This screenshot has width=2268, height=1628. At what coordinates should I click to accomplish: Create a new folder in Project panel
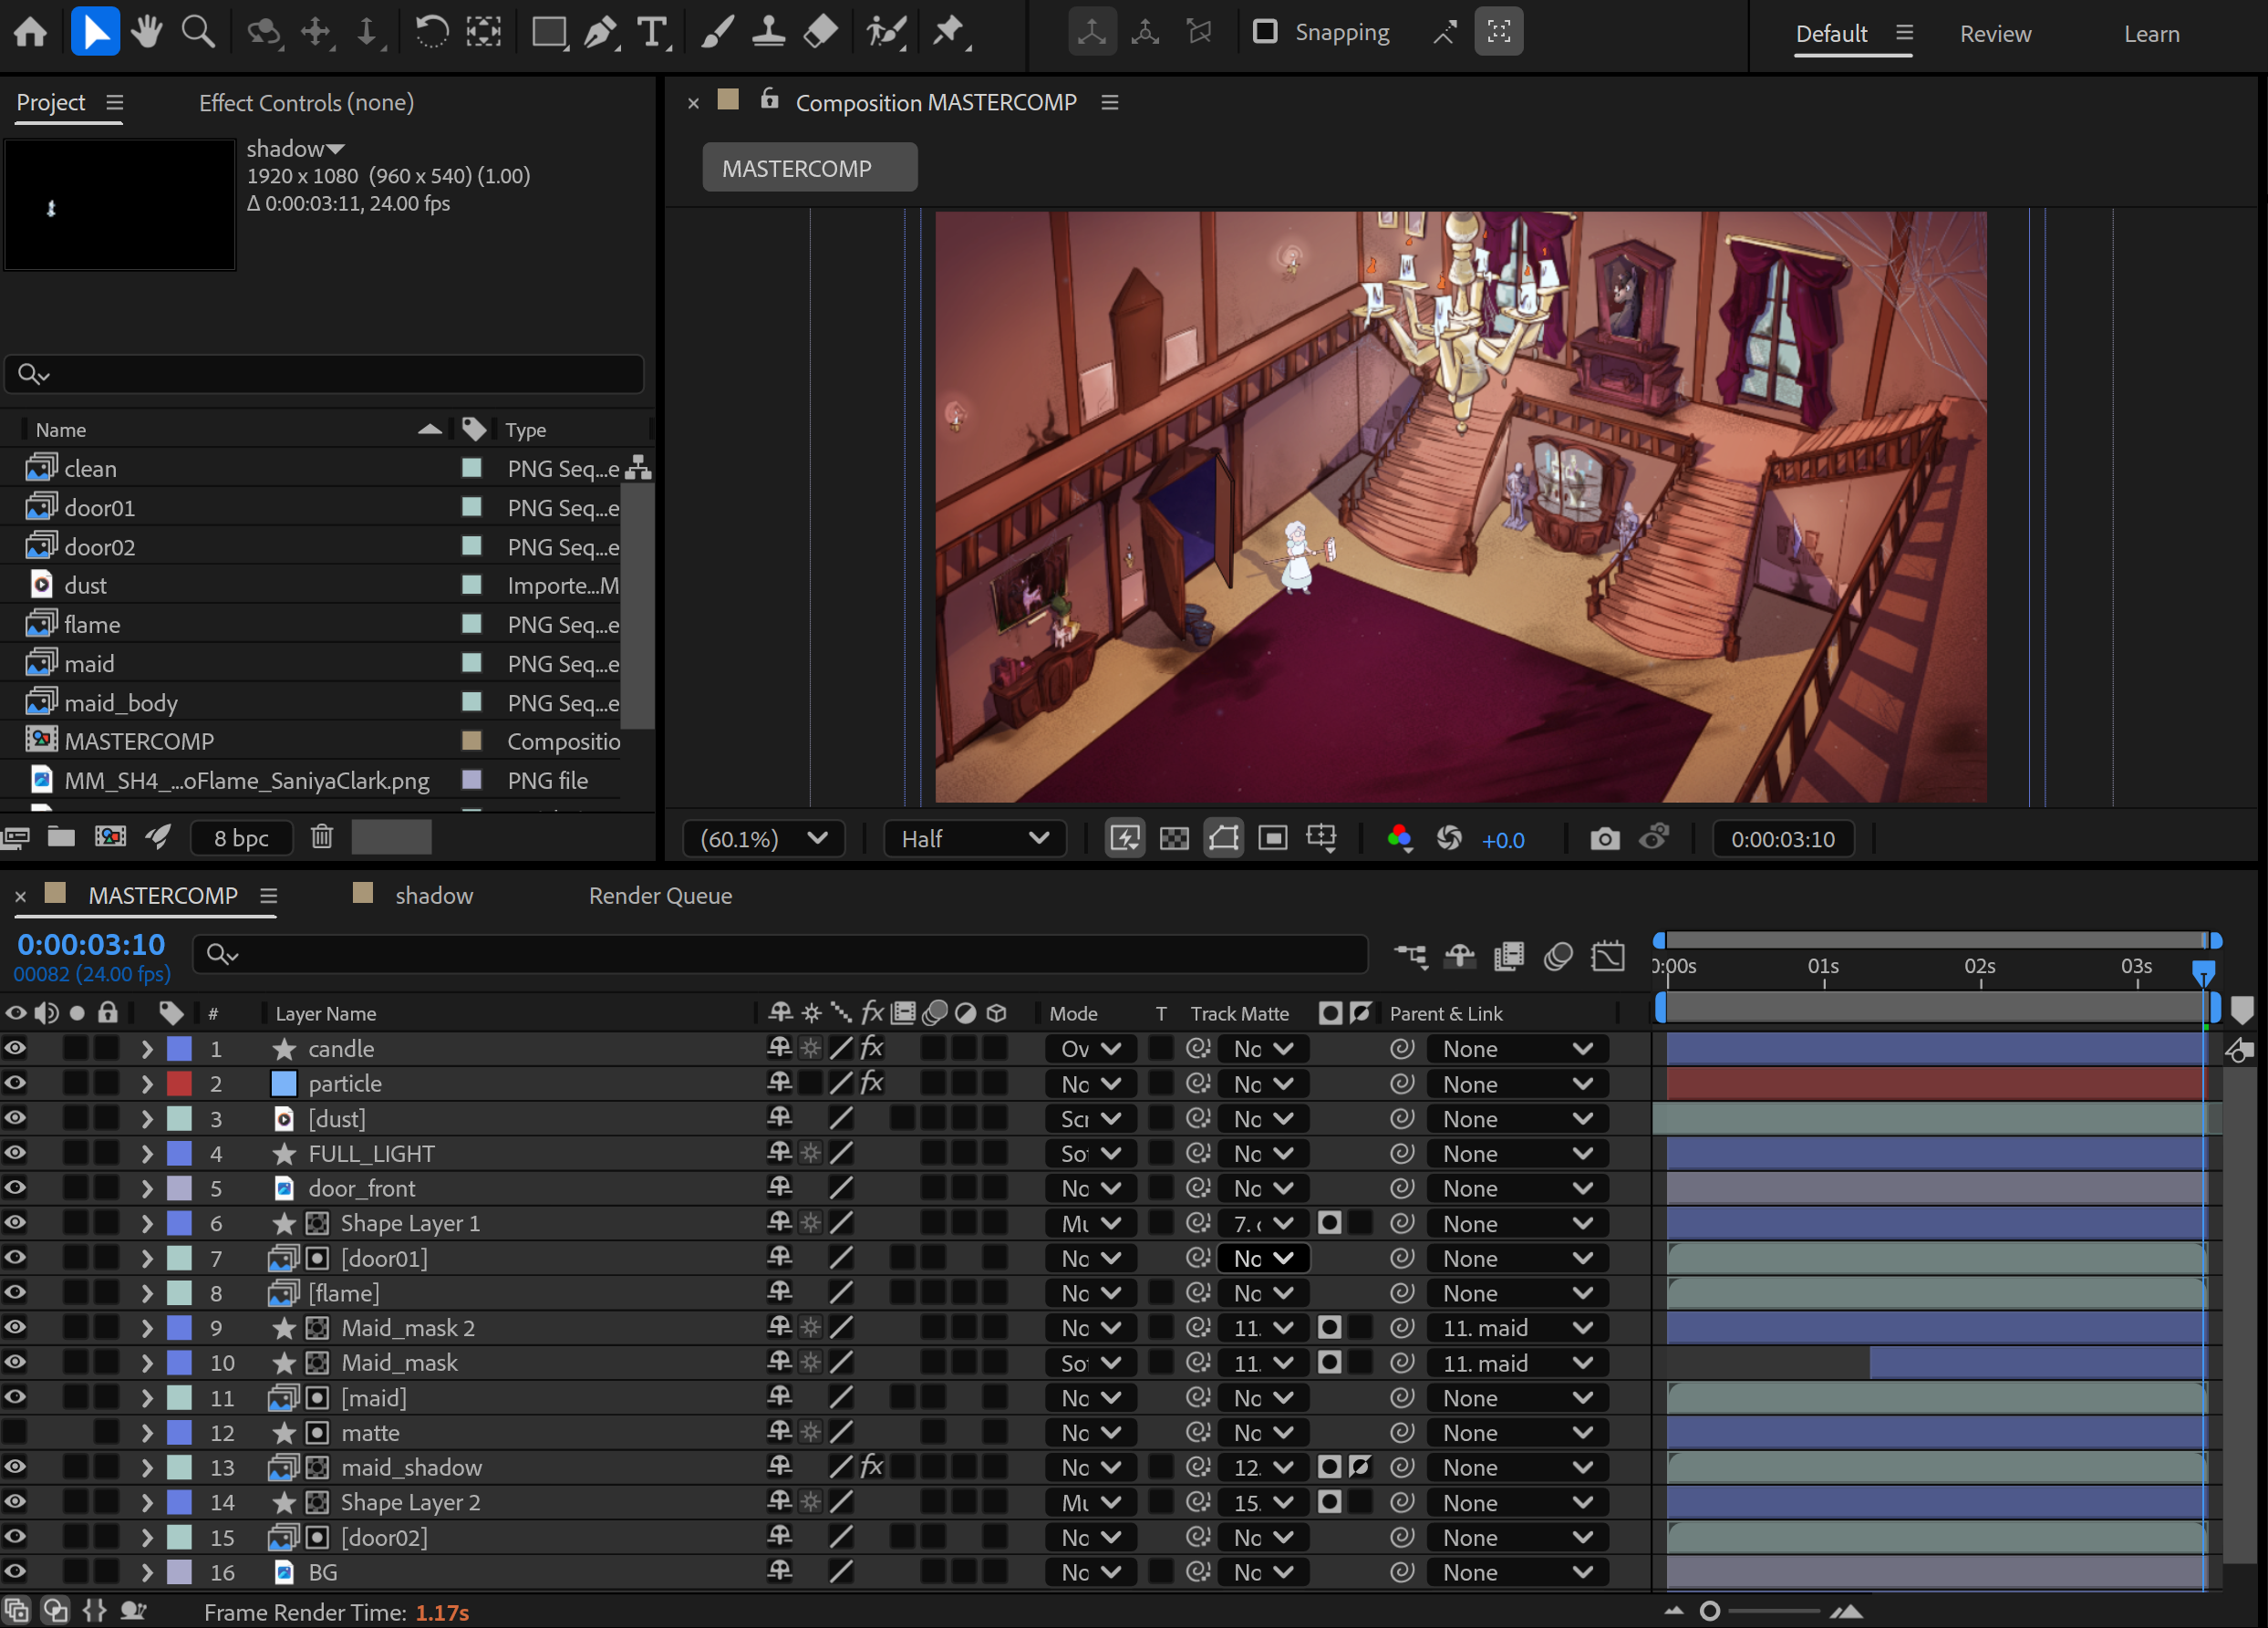tap(62, 836)
